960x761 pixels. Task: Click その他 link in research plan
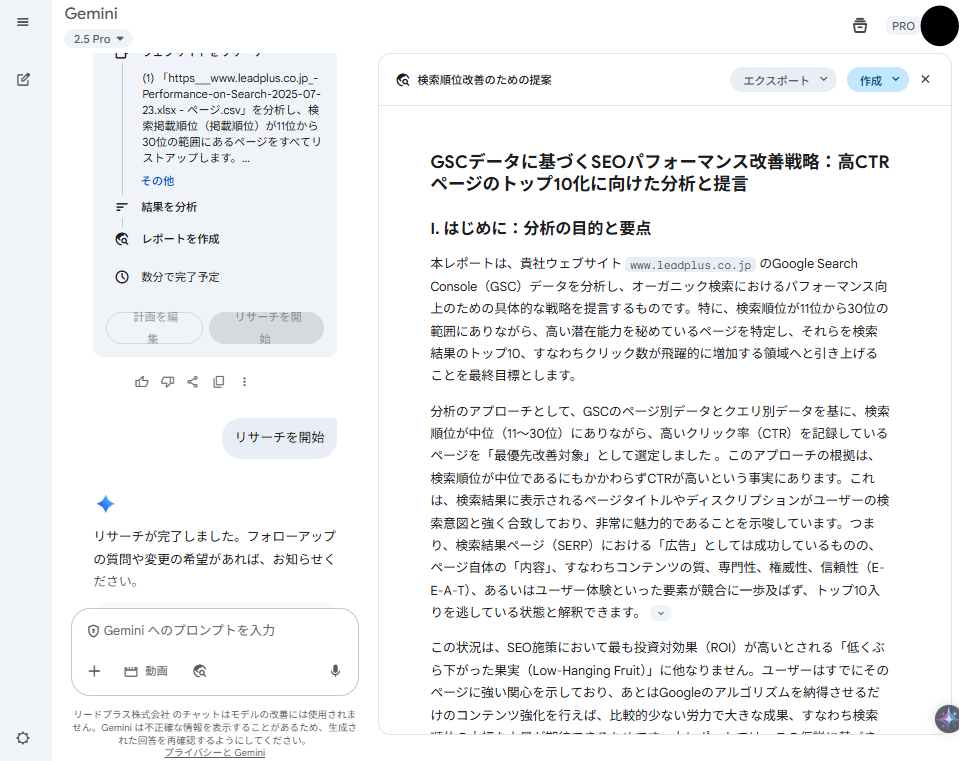pyautogui.click(x=157, y=181)
